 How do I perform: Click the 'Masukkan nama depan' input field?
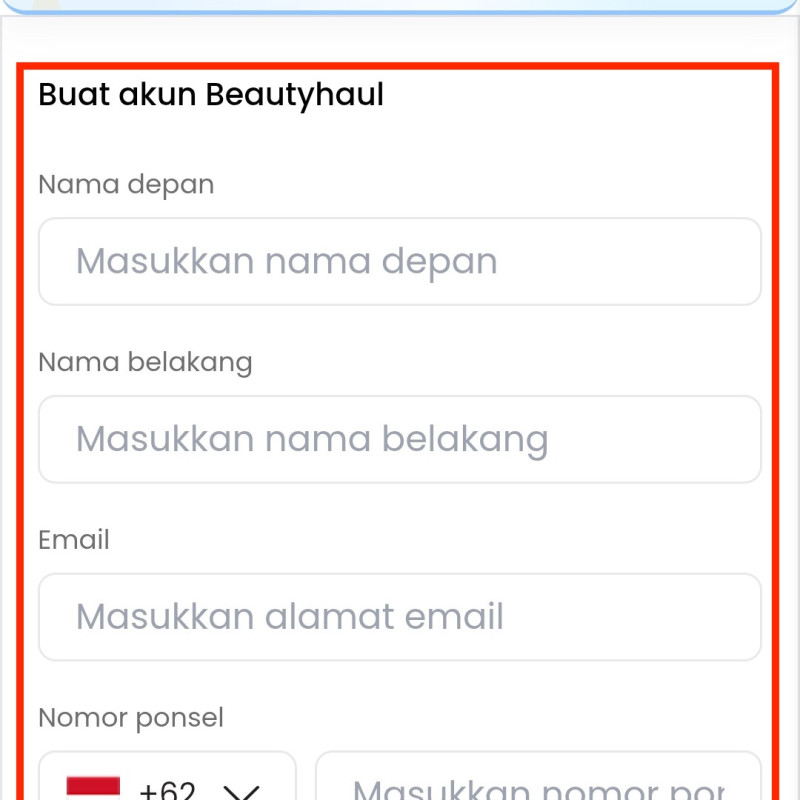[x=400, y=261]
